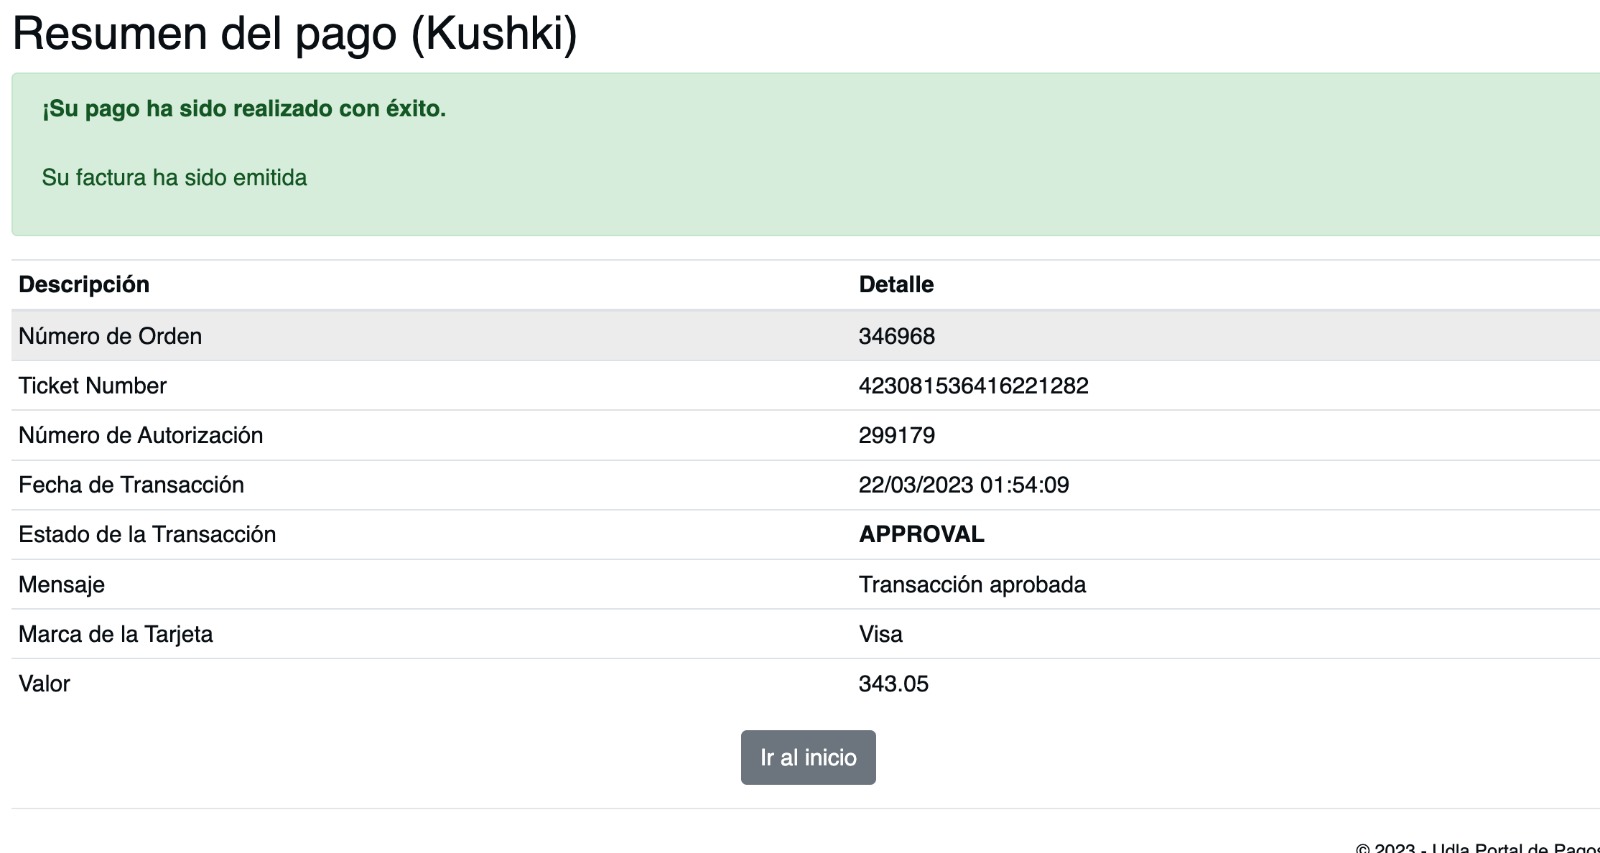The height and width of the screenshot is (853, 1600).
Task: Click the "Detalle" column header
Action: click(x=896, y=284)
